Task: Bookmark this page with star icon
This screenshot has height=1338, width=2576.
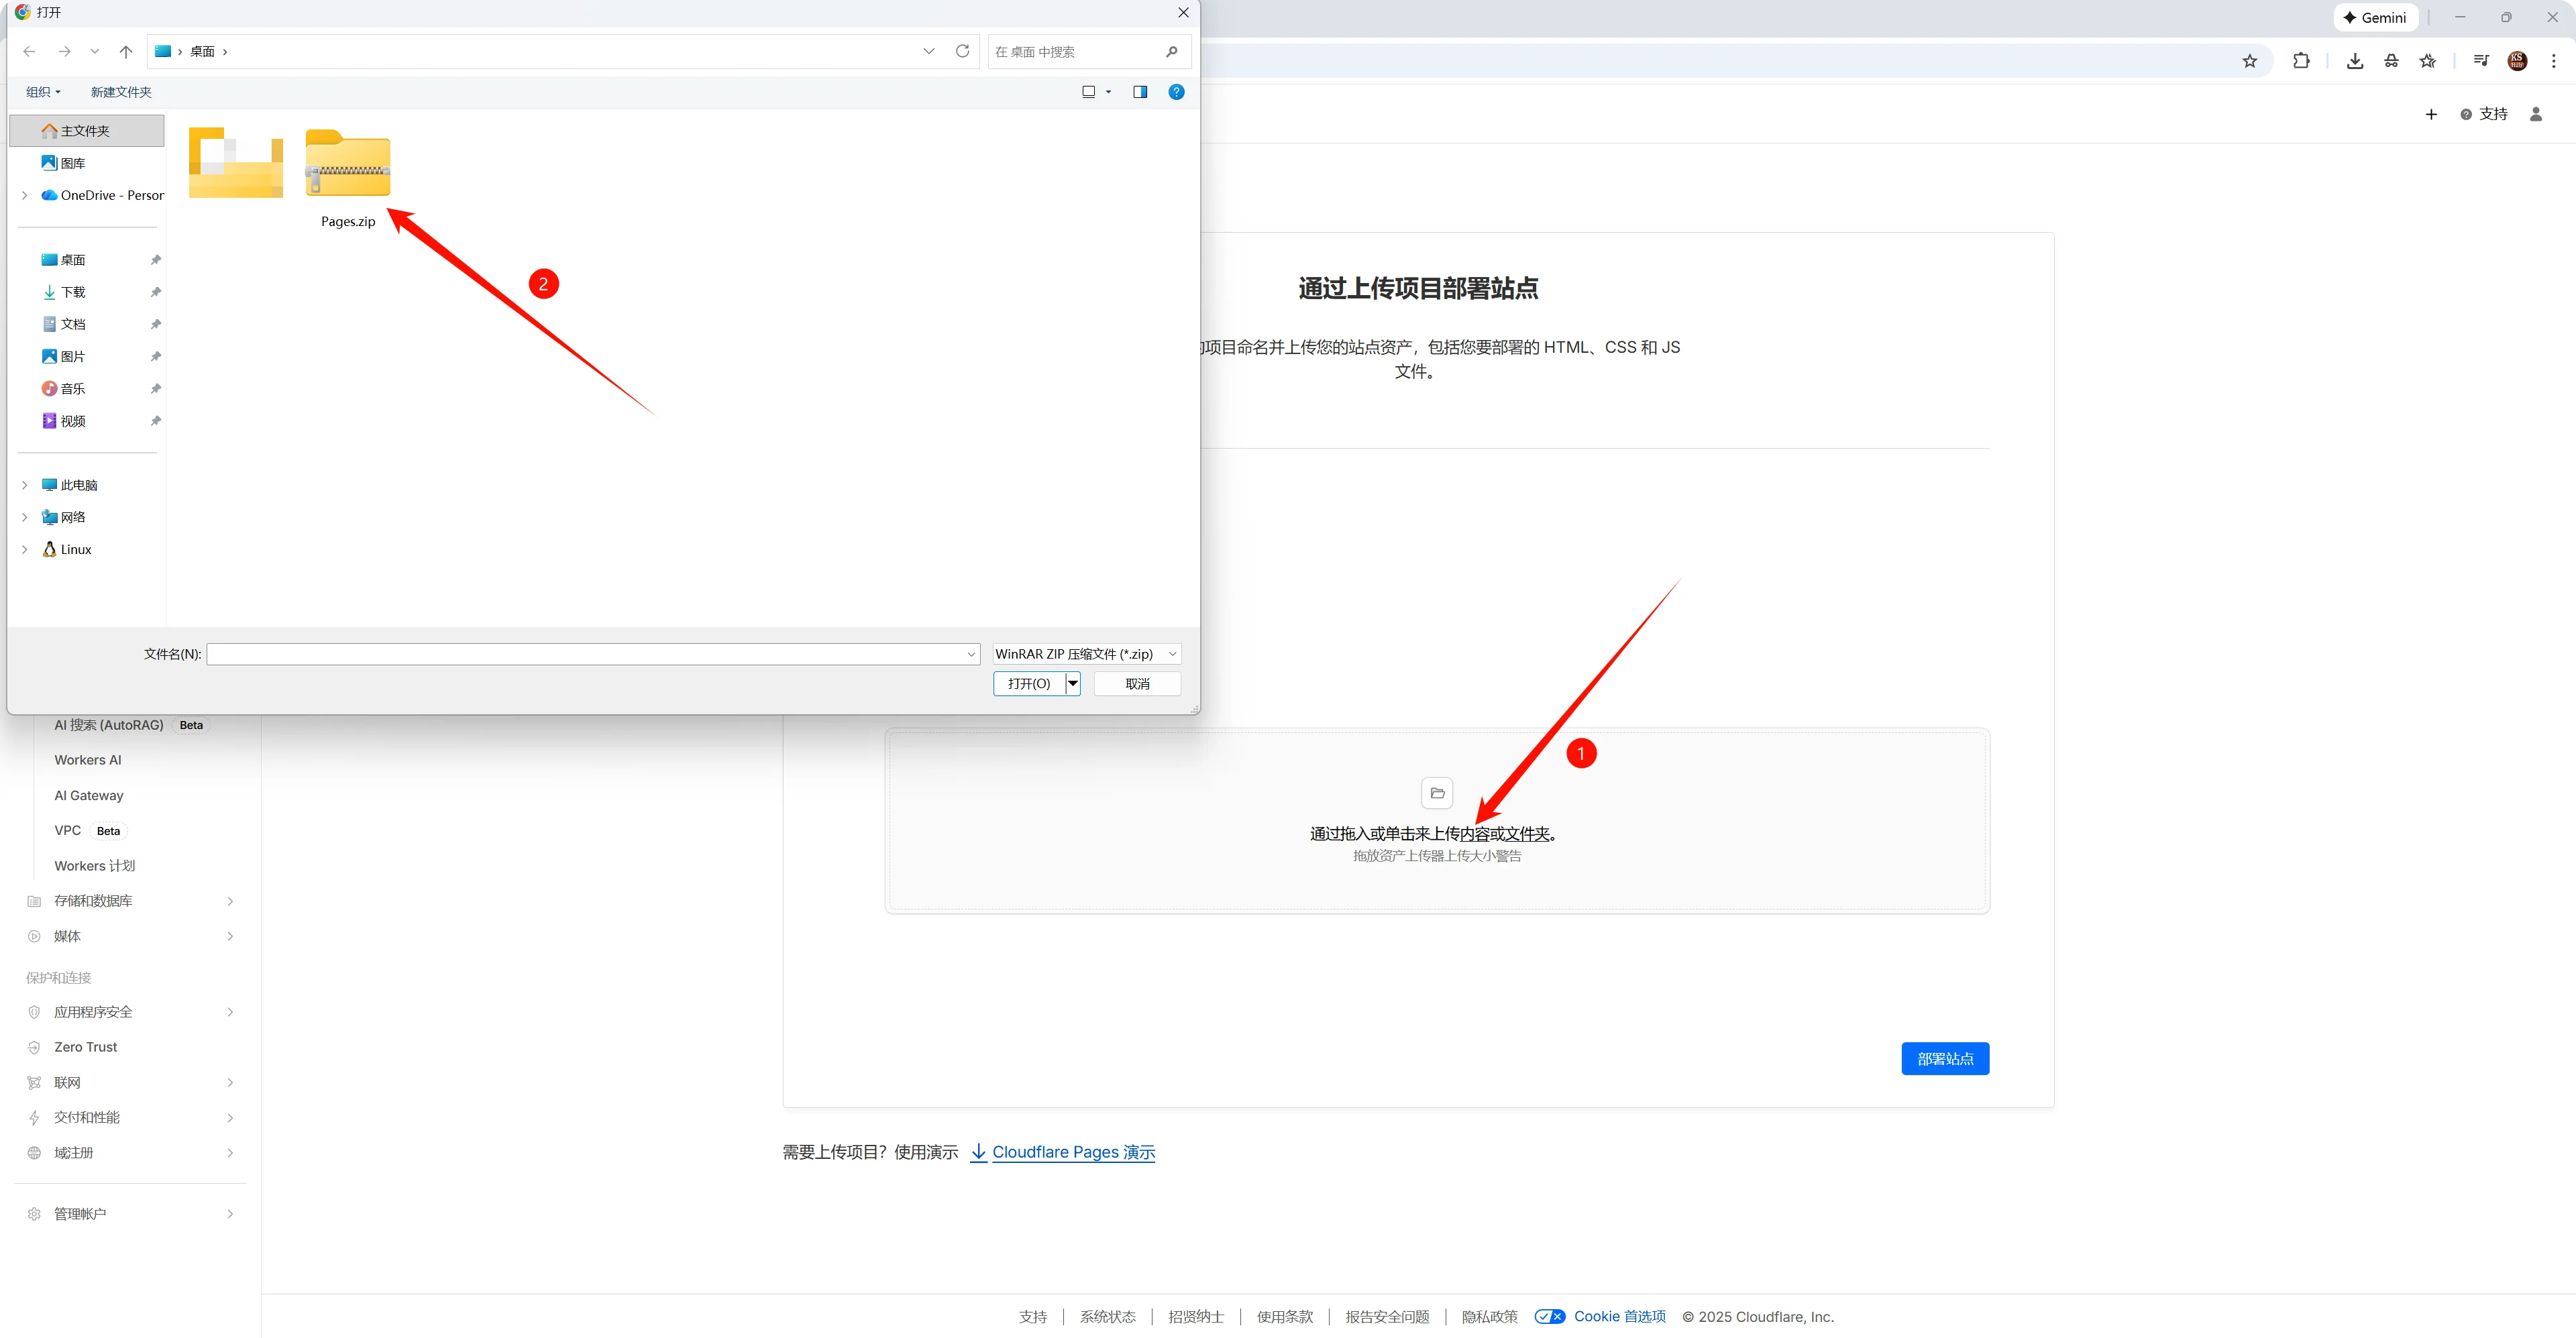Action: 2249,61
